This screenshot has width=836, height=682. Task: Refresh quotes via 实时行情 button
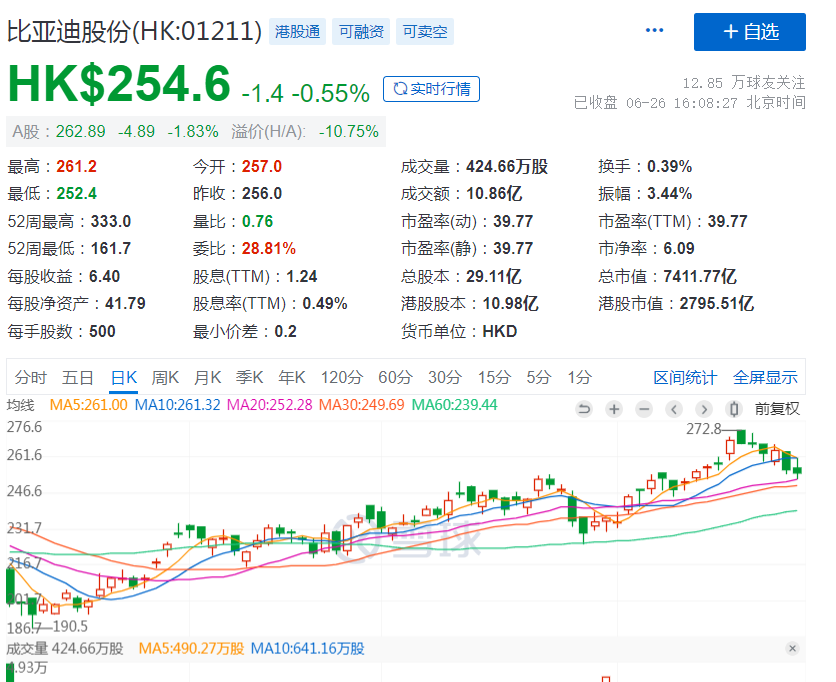point(431,89)
